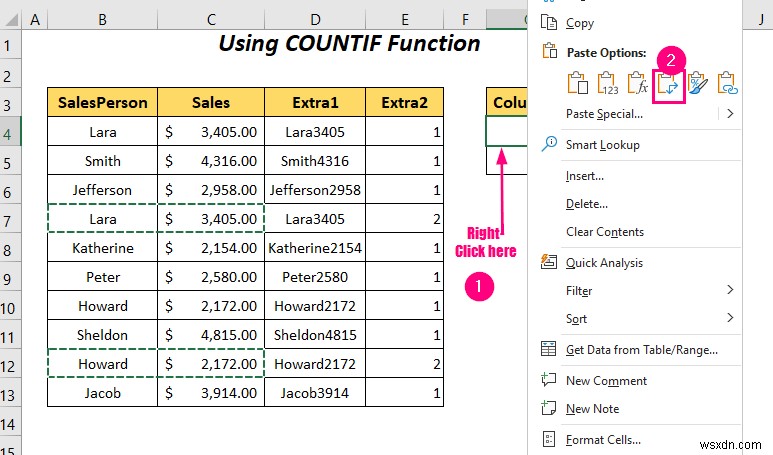Click the Jefferson name cell
This screenshot has width=773, height=455.
point(103,190)
